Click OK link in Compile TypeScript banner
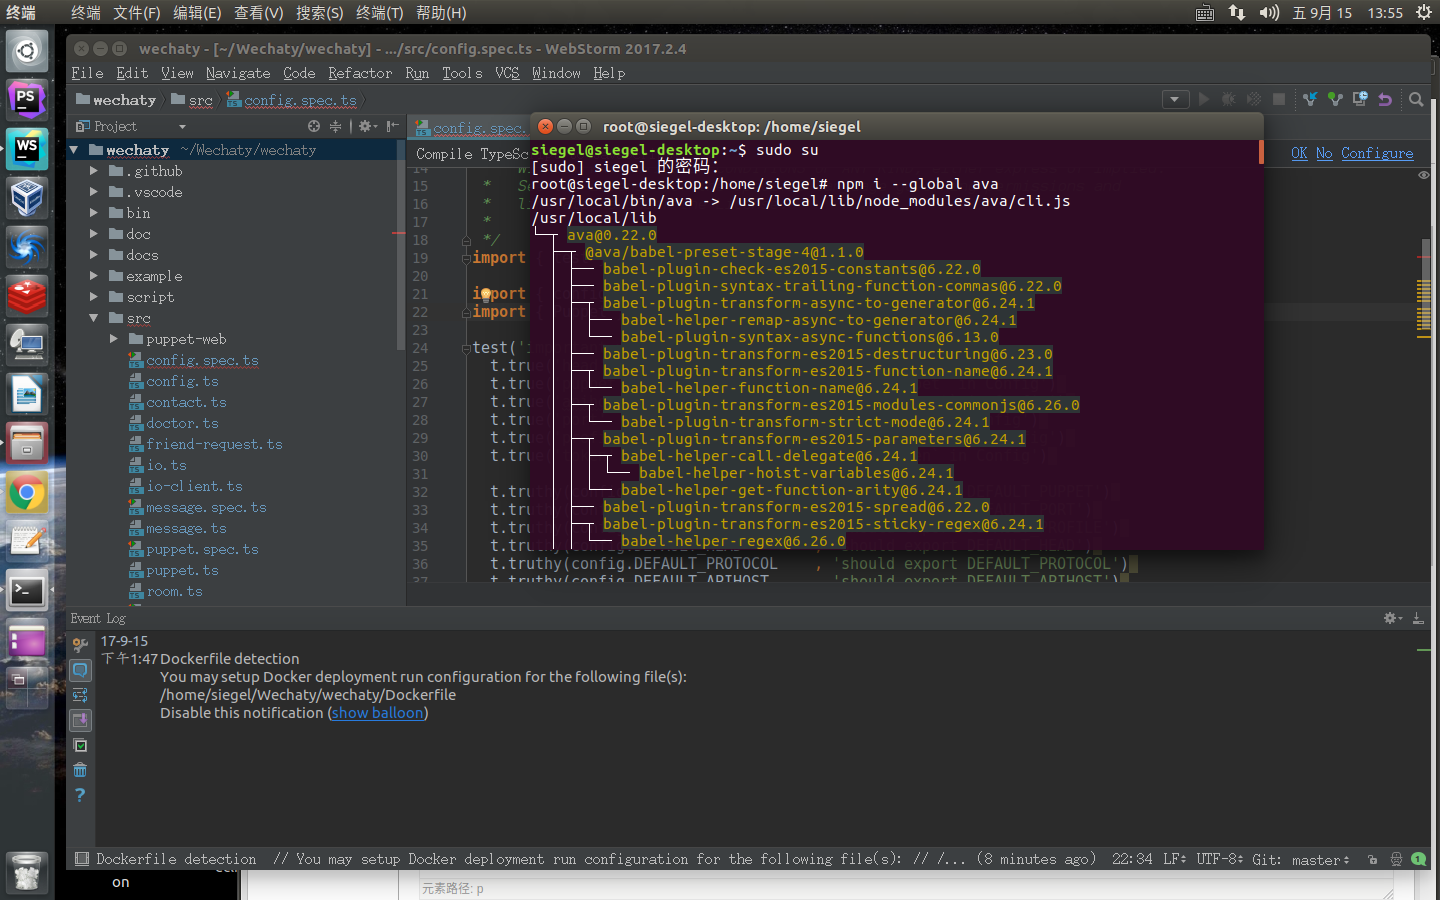The image size is (1440, 900). pyautogui.click(x=1299, y=153)
